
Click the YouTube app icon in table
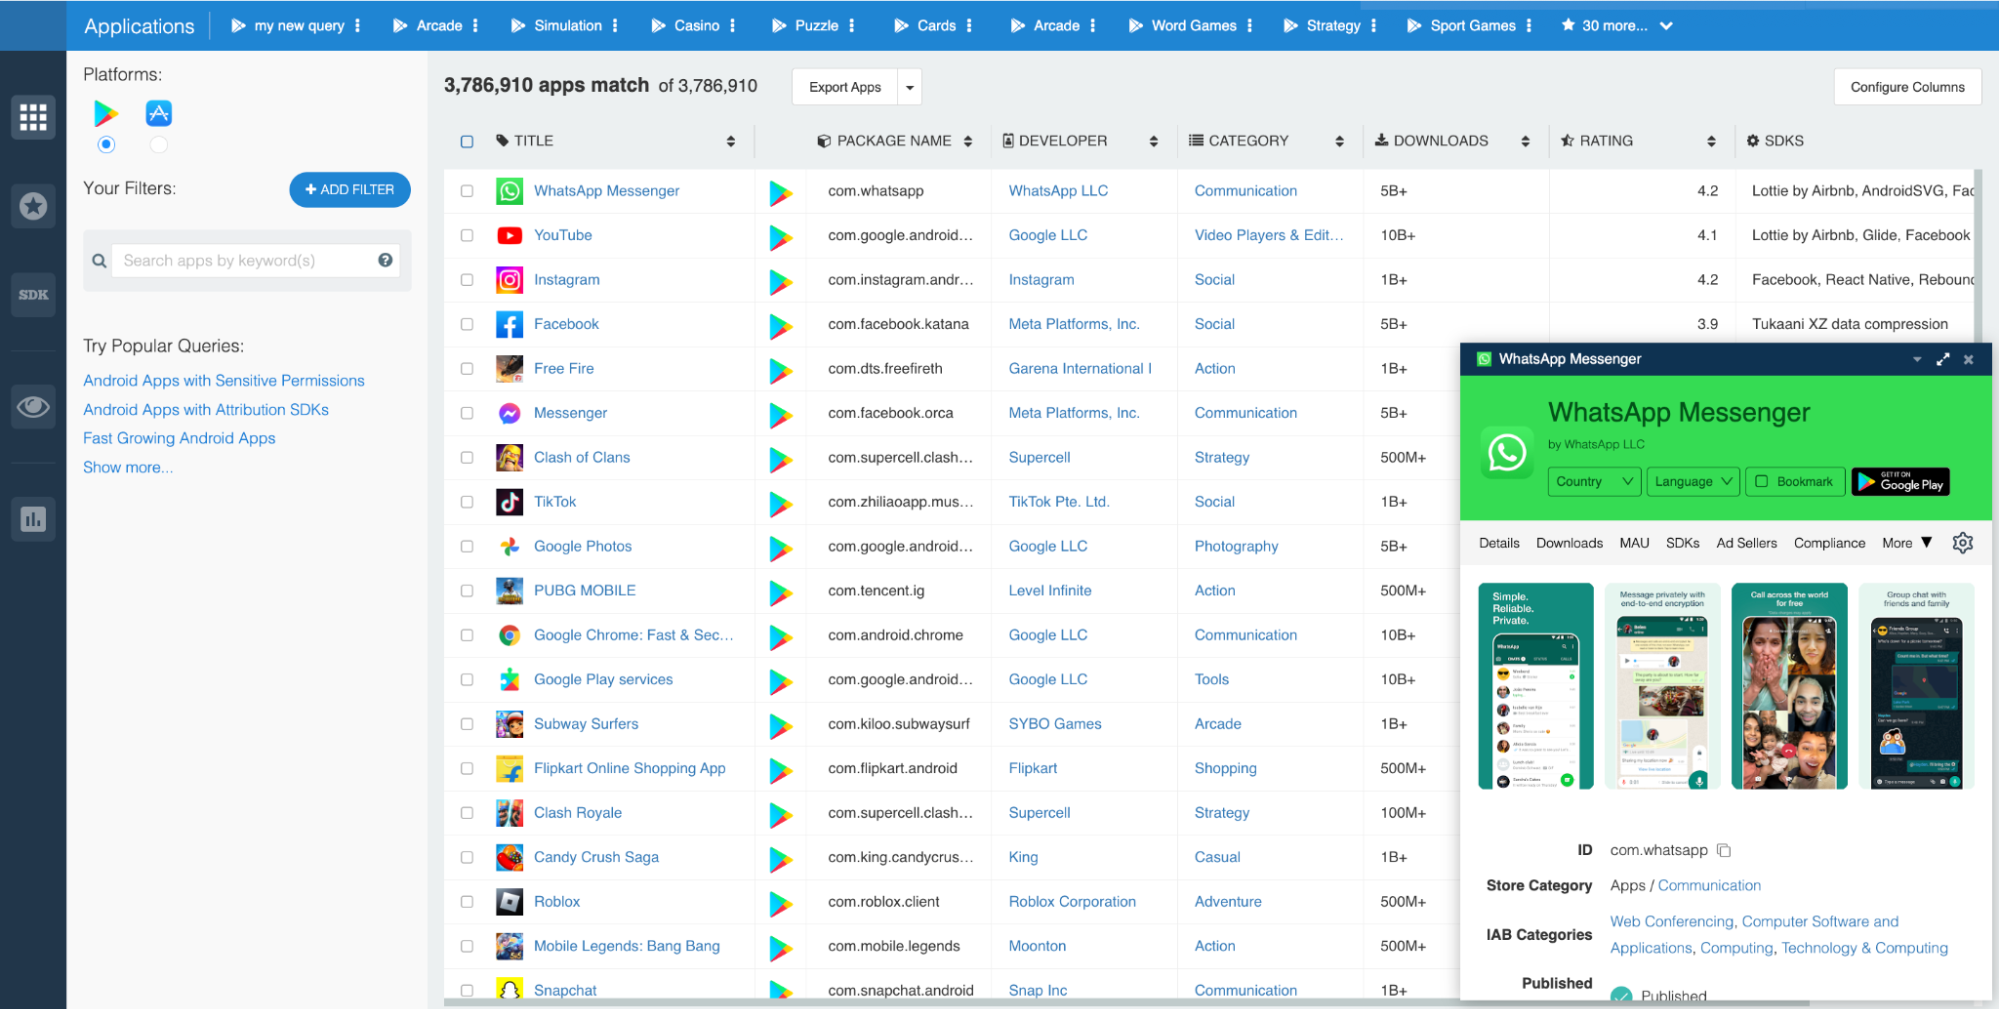tap(510, 235)
